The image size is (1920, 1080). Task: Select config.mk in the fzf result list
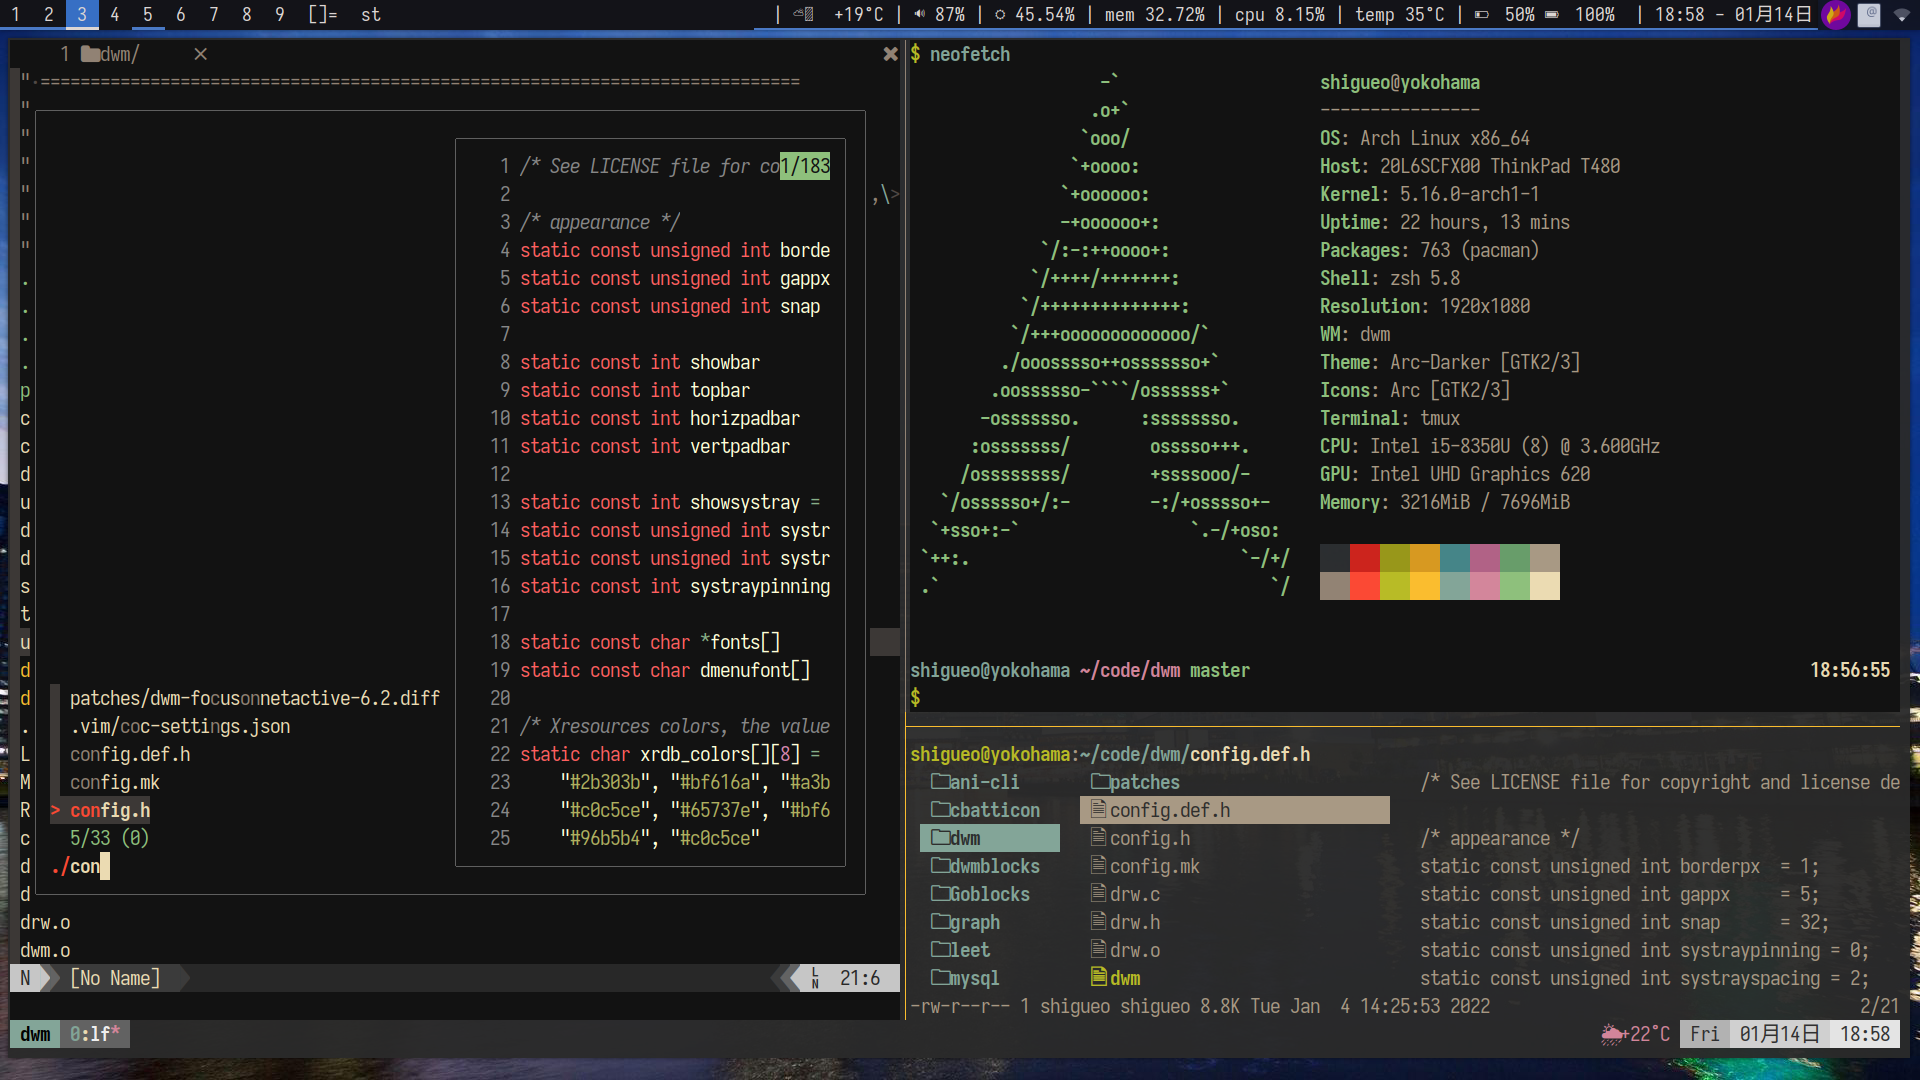tap(115, 782)
